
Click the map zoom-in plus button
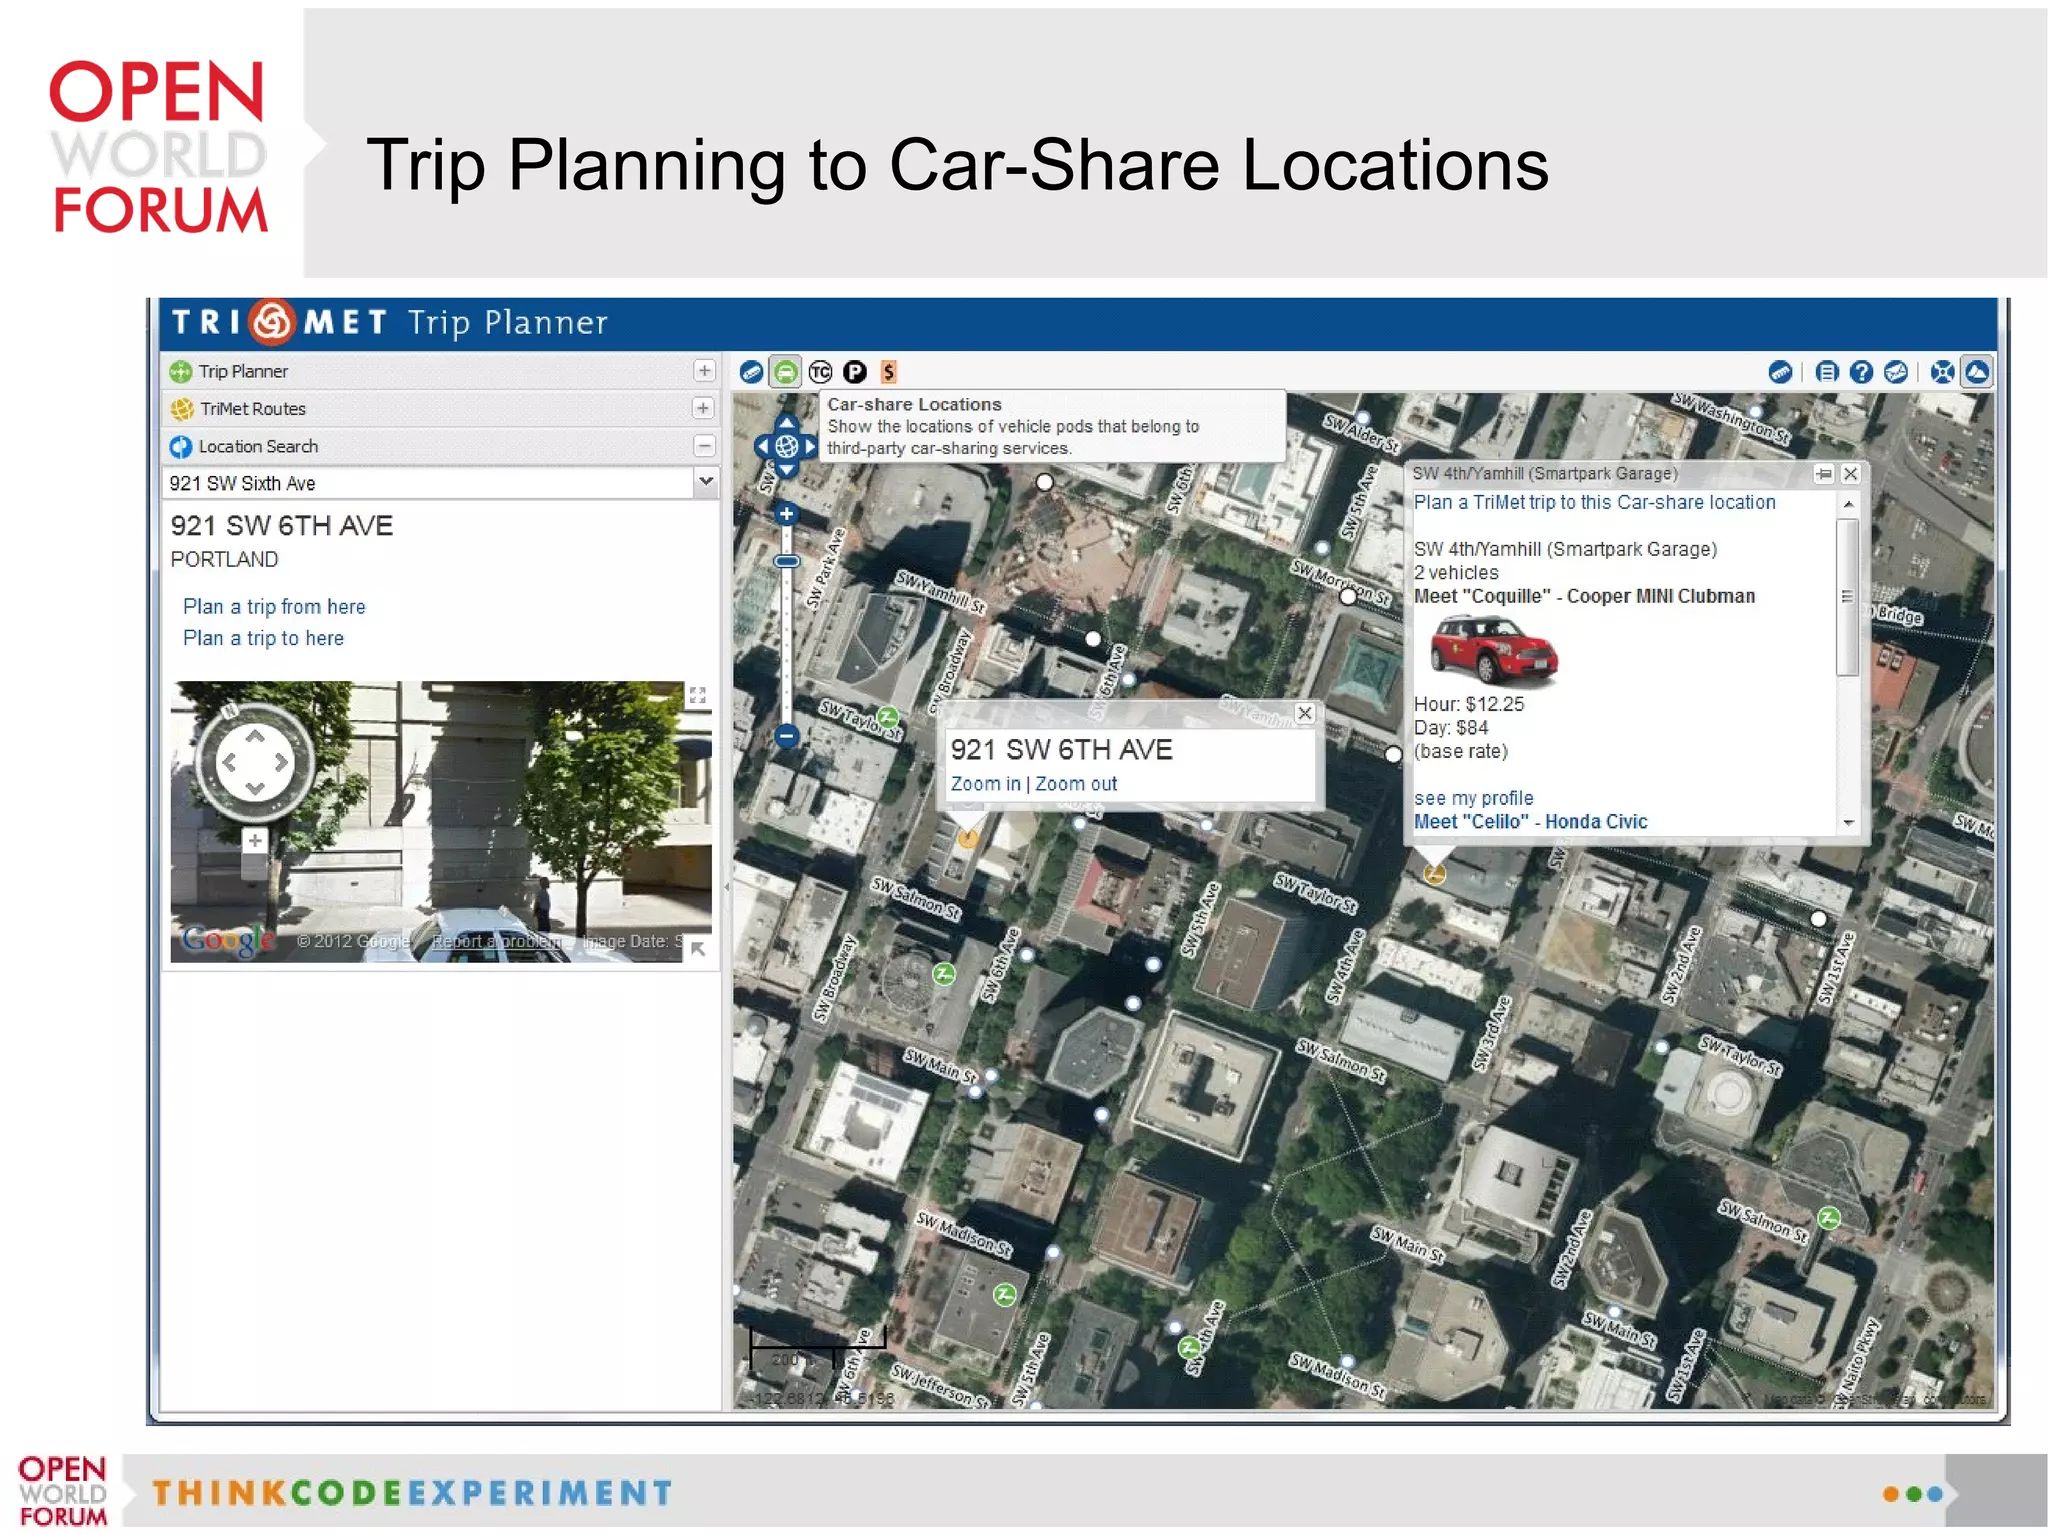[x=787, y=514]
